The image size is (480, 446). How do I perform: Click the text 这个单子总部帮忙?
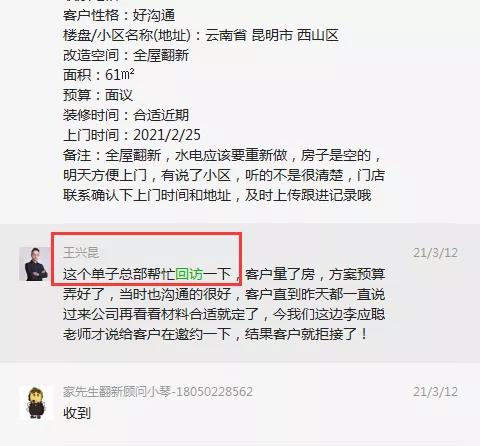[119, 274]
